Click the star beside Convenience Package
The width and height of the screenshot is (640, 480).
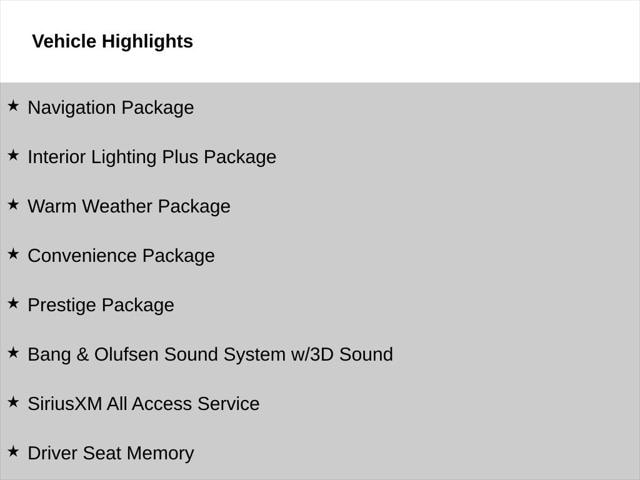point(13,254)
